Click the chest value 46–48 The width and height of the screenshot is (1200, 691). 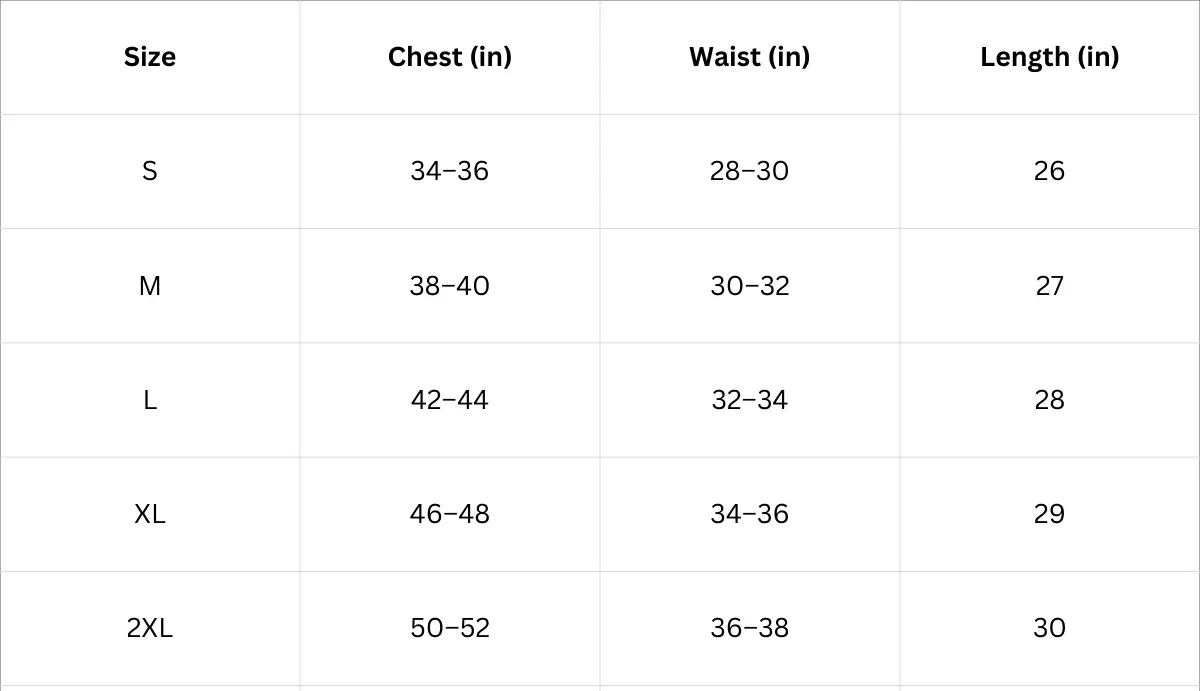click(450, 514)
